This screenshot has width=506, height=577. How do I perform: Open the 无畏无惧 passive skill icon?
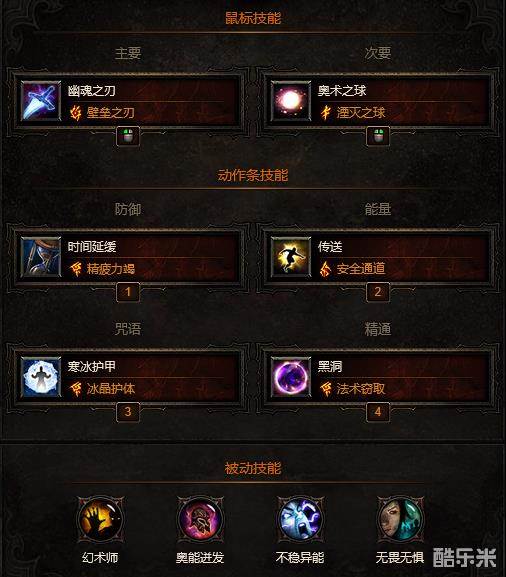(x=400, y=519)
